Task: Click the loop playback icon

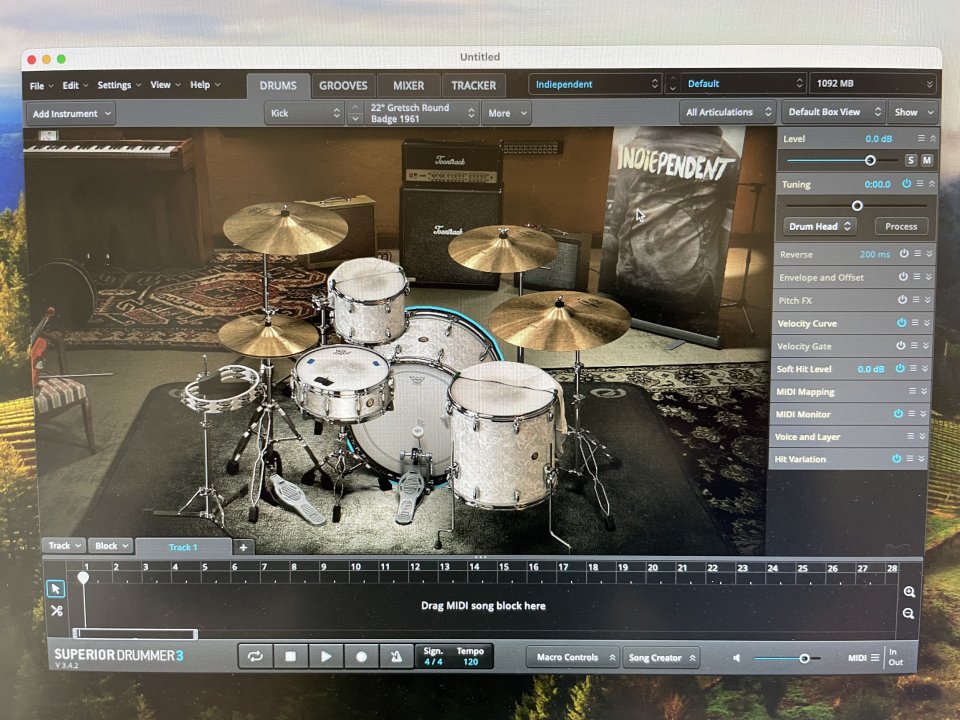Action: click(x=256, y=657)
